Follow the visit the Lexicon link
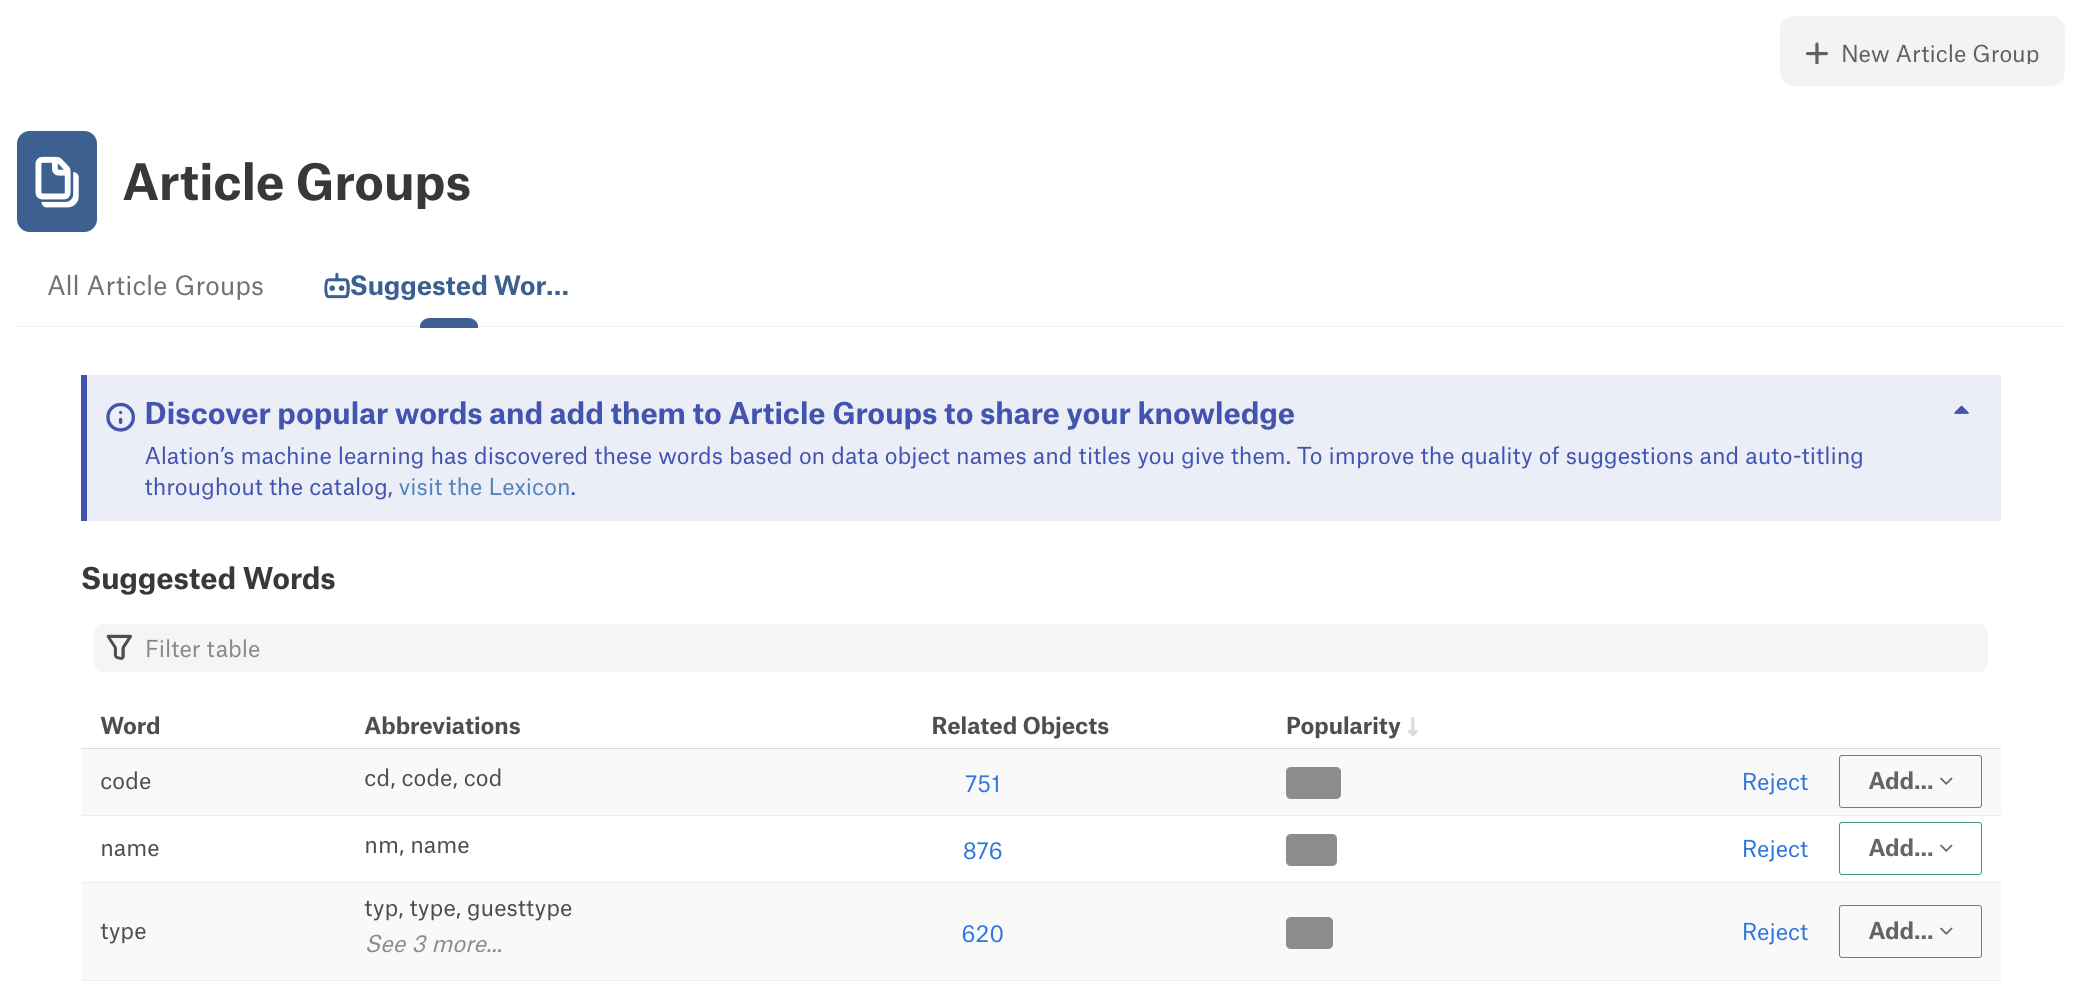Screen dimensions: 2076x986 coord(485,487)
